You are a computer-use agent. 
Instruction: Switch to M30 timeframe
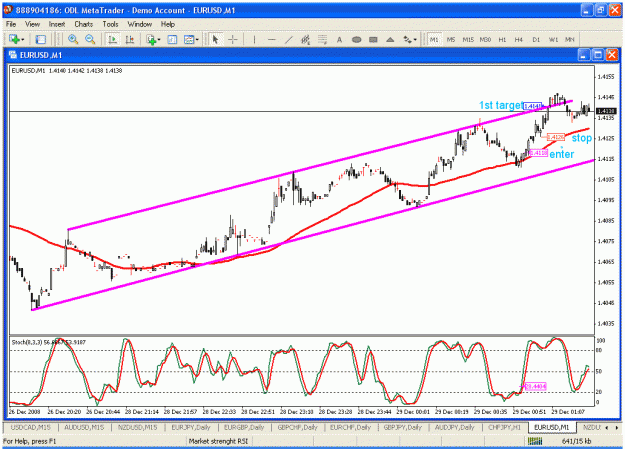485,39
